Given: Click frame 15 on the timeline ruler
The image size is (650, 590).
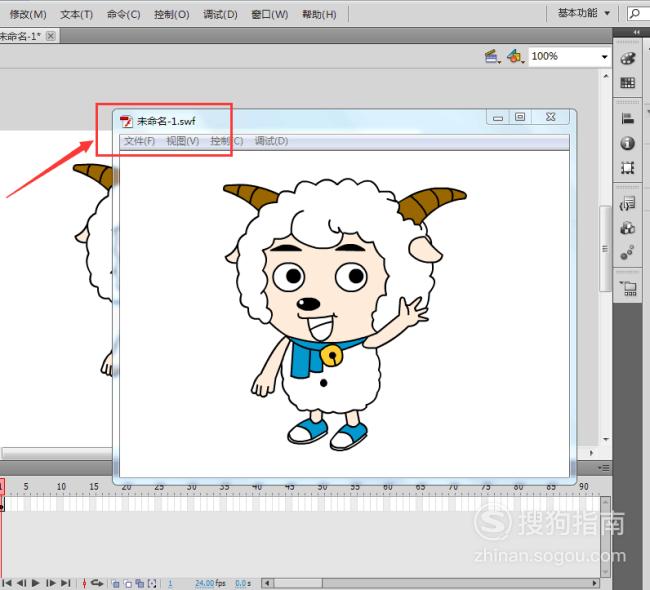Looking at the screenshot, I should pos(94,487).
